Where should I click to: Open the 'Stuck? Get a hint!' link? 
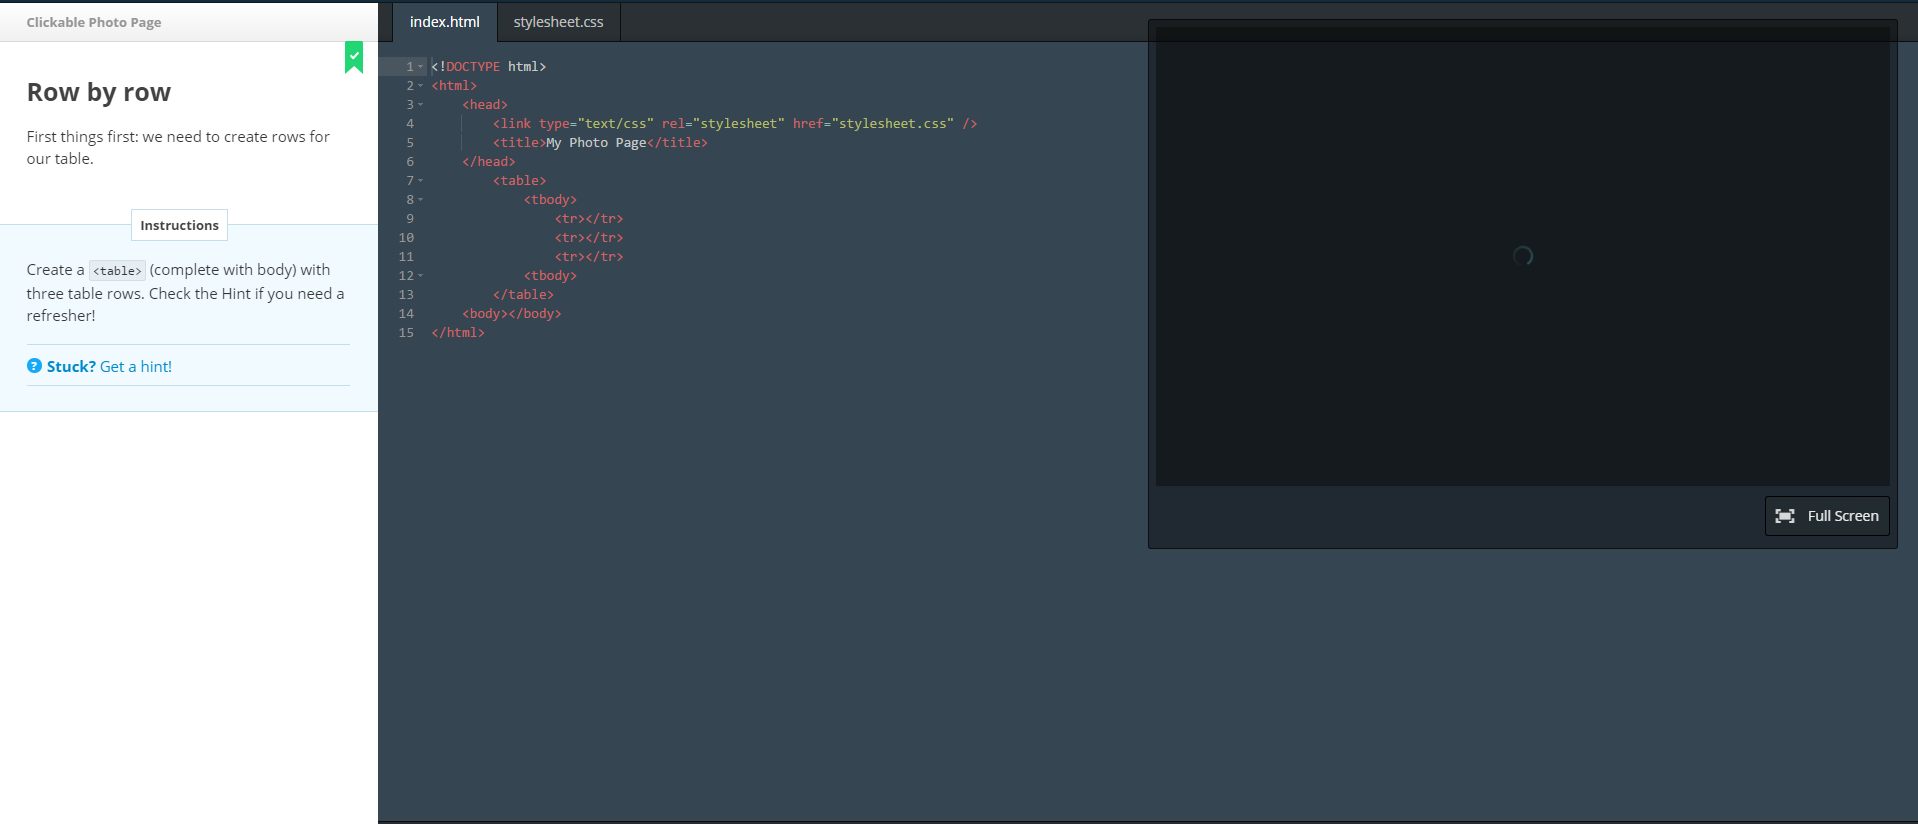pyautogui.click(x=109, y=366)
